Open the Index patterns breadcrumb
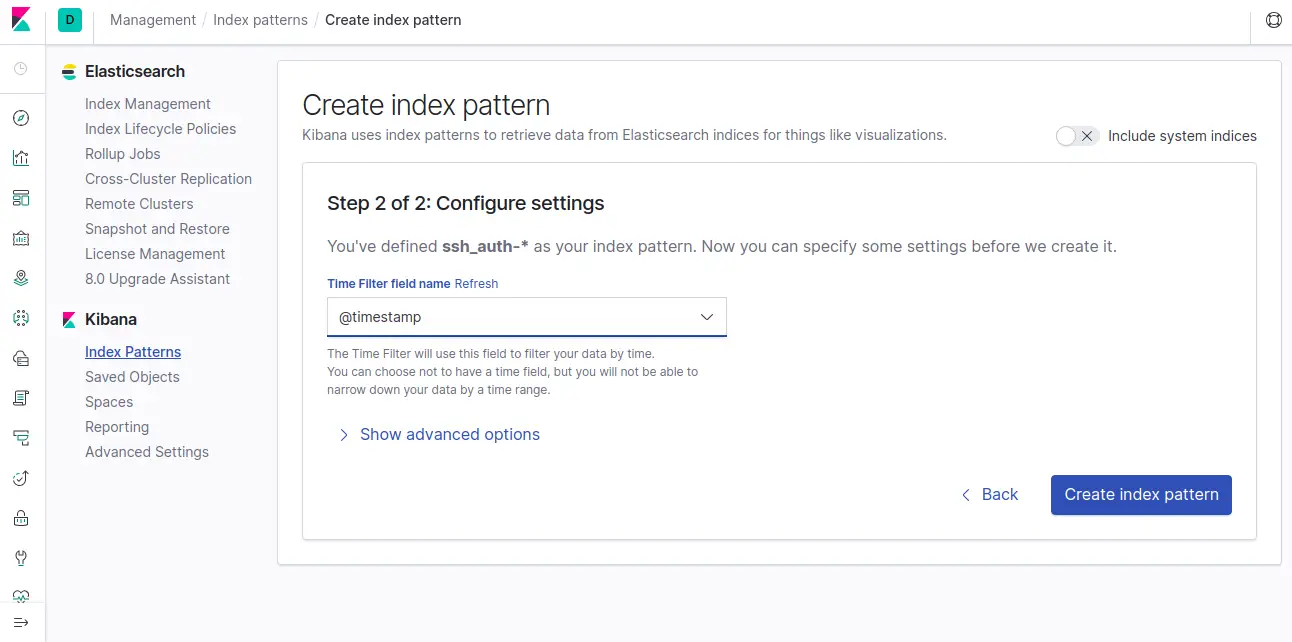Screen dimensions: 1292x642 260,20
